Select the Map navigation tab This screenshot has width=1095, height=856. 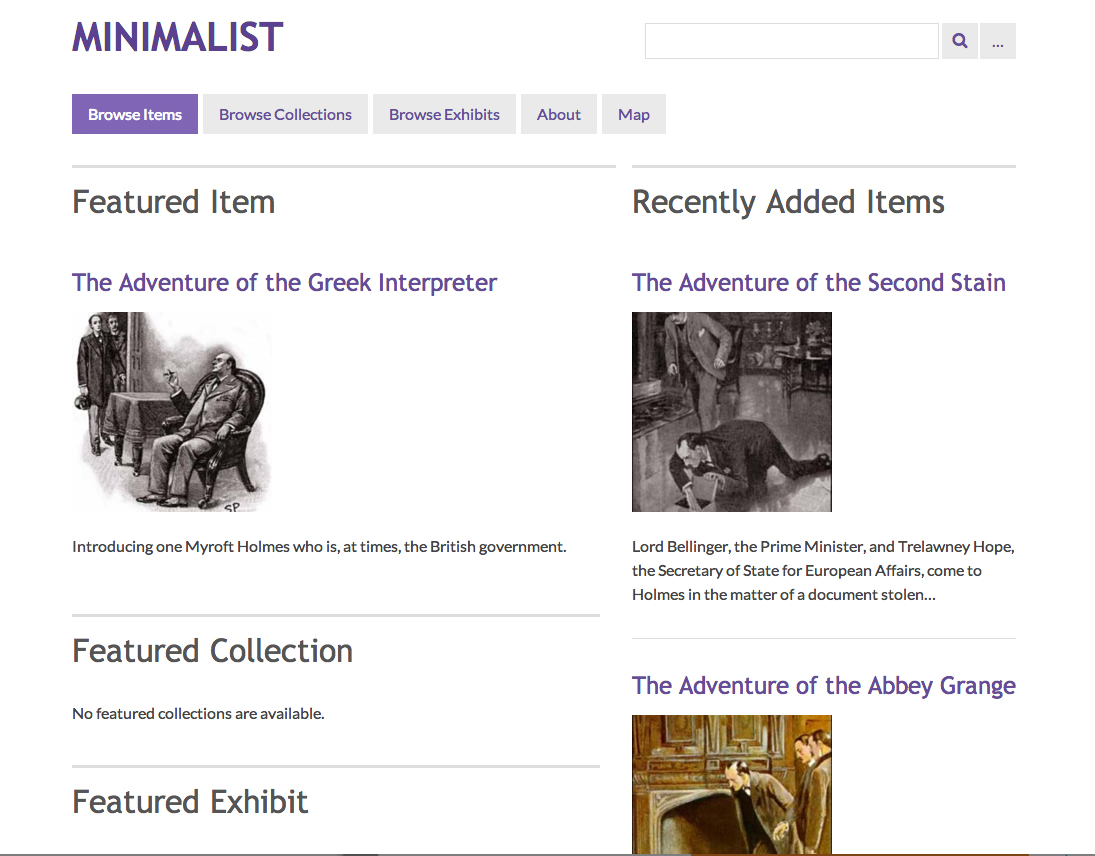634,114
